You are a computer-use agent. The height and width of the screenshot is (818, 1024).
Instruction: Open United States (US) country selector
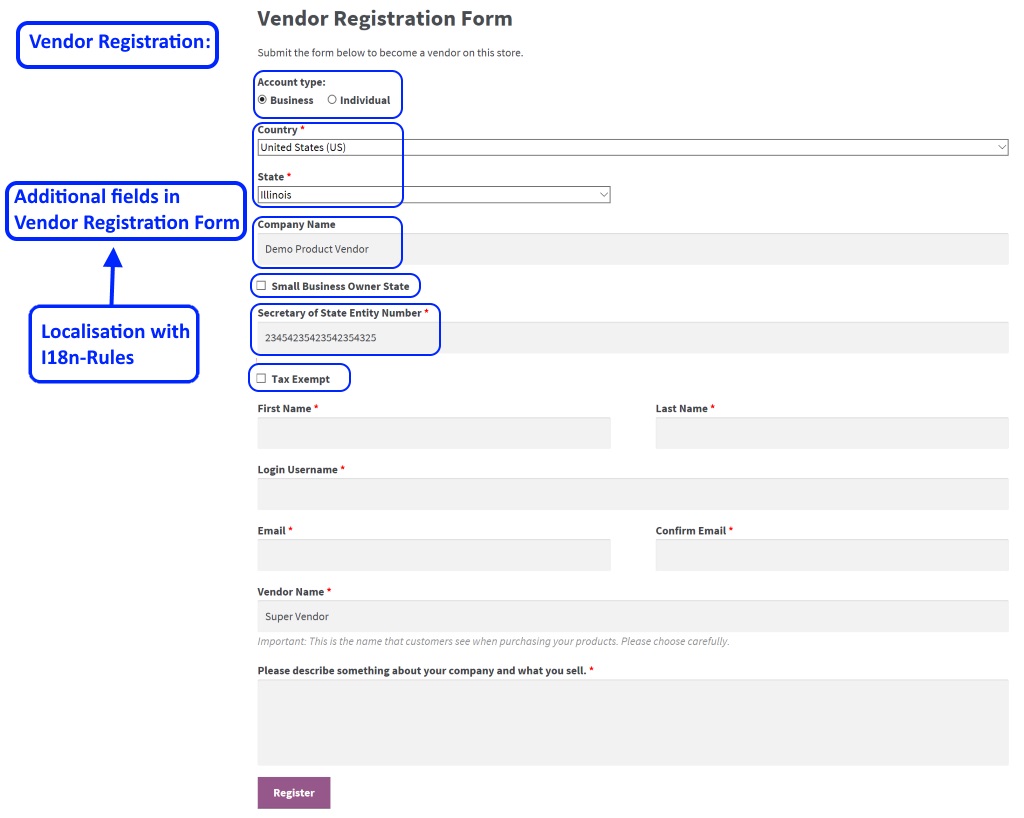pos(633,148)
